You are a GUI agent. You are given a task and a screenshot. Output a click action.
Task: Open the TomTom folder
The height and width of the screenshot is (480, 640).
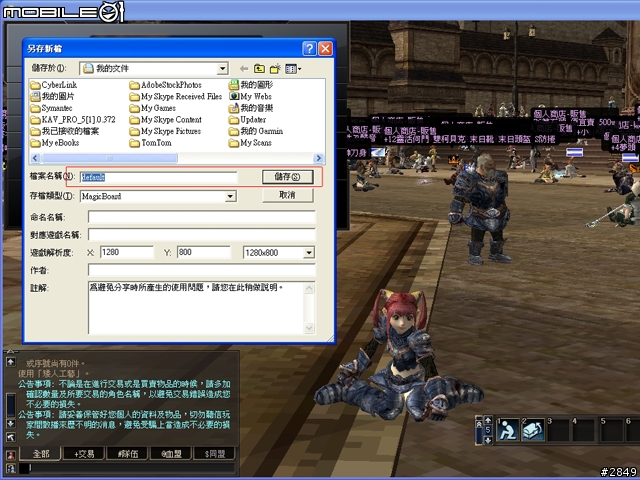(151, 143)
